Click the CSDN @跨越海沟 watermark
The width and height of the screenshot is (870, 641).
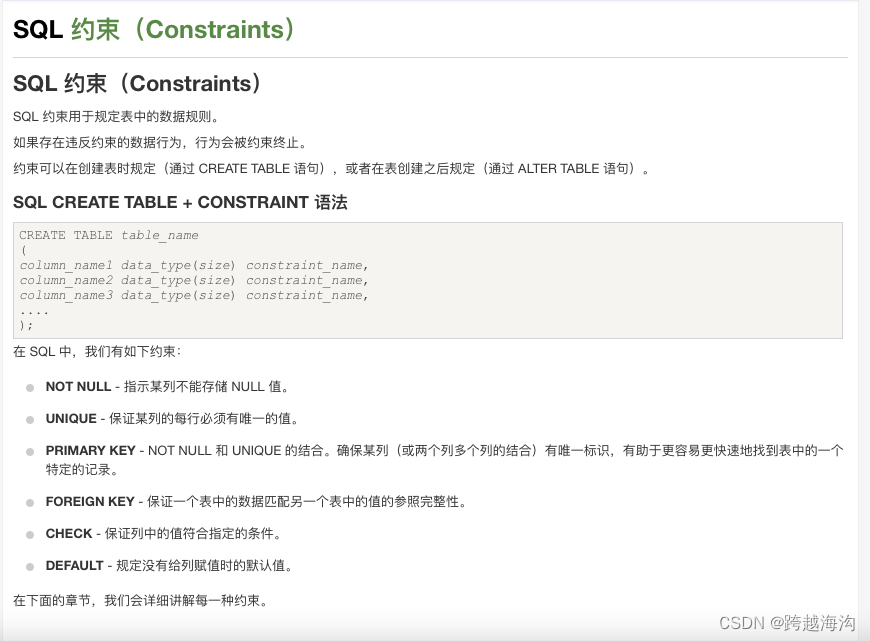click(787, 623)
